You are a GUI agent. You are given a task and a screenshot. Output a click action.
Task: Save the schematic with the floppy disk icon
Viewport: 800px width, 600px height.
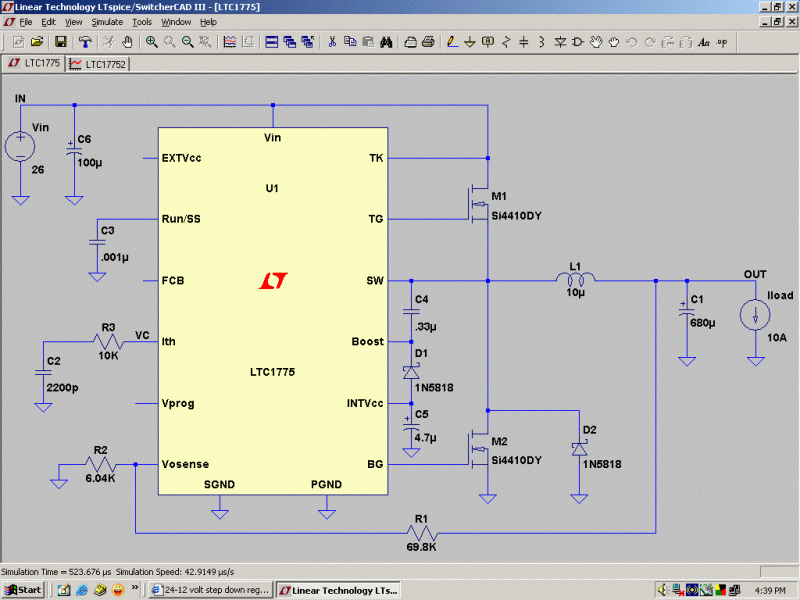click(61, 42)
